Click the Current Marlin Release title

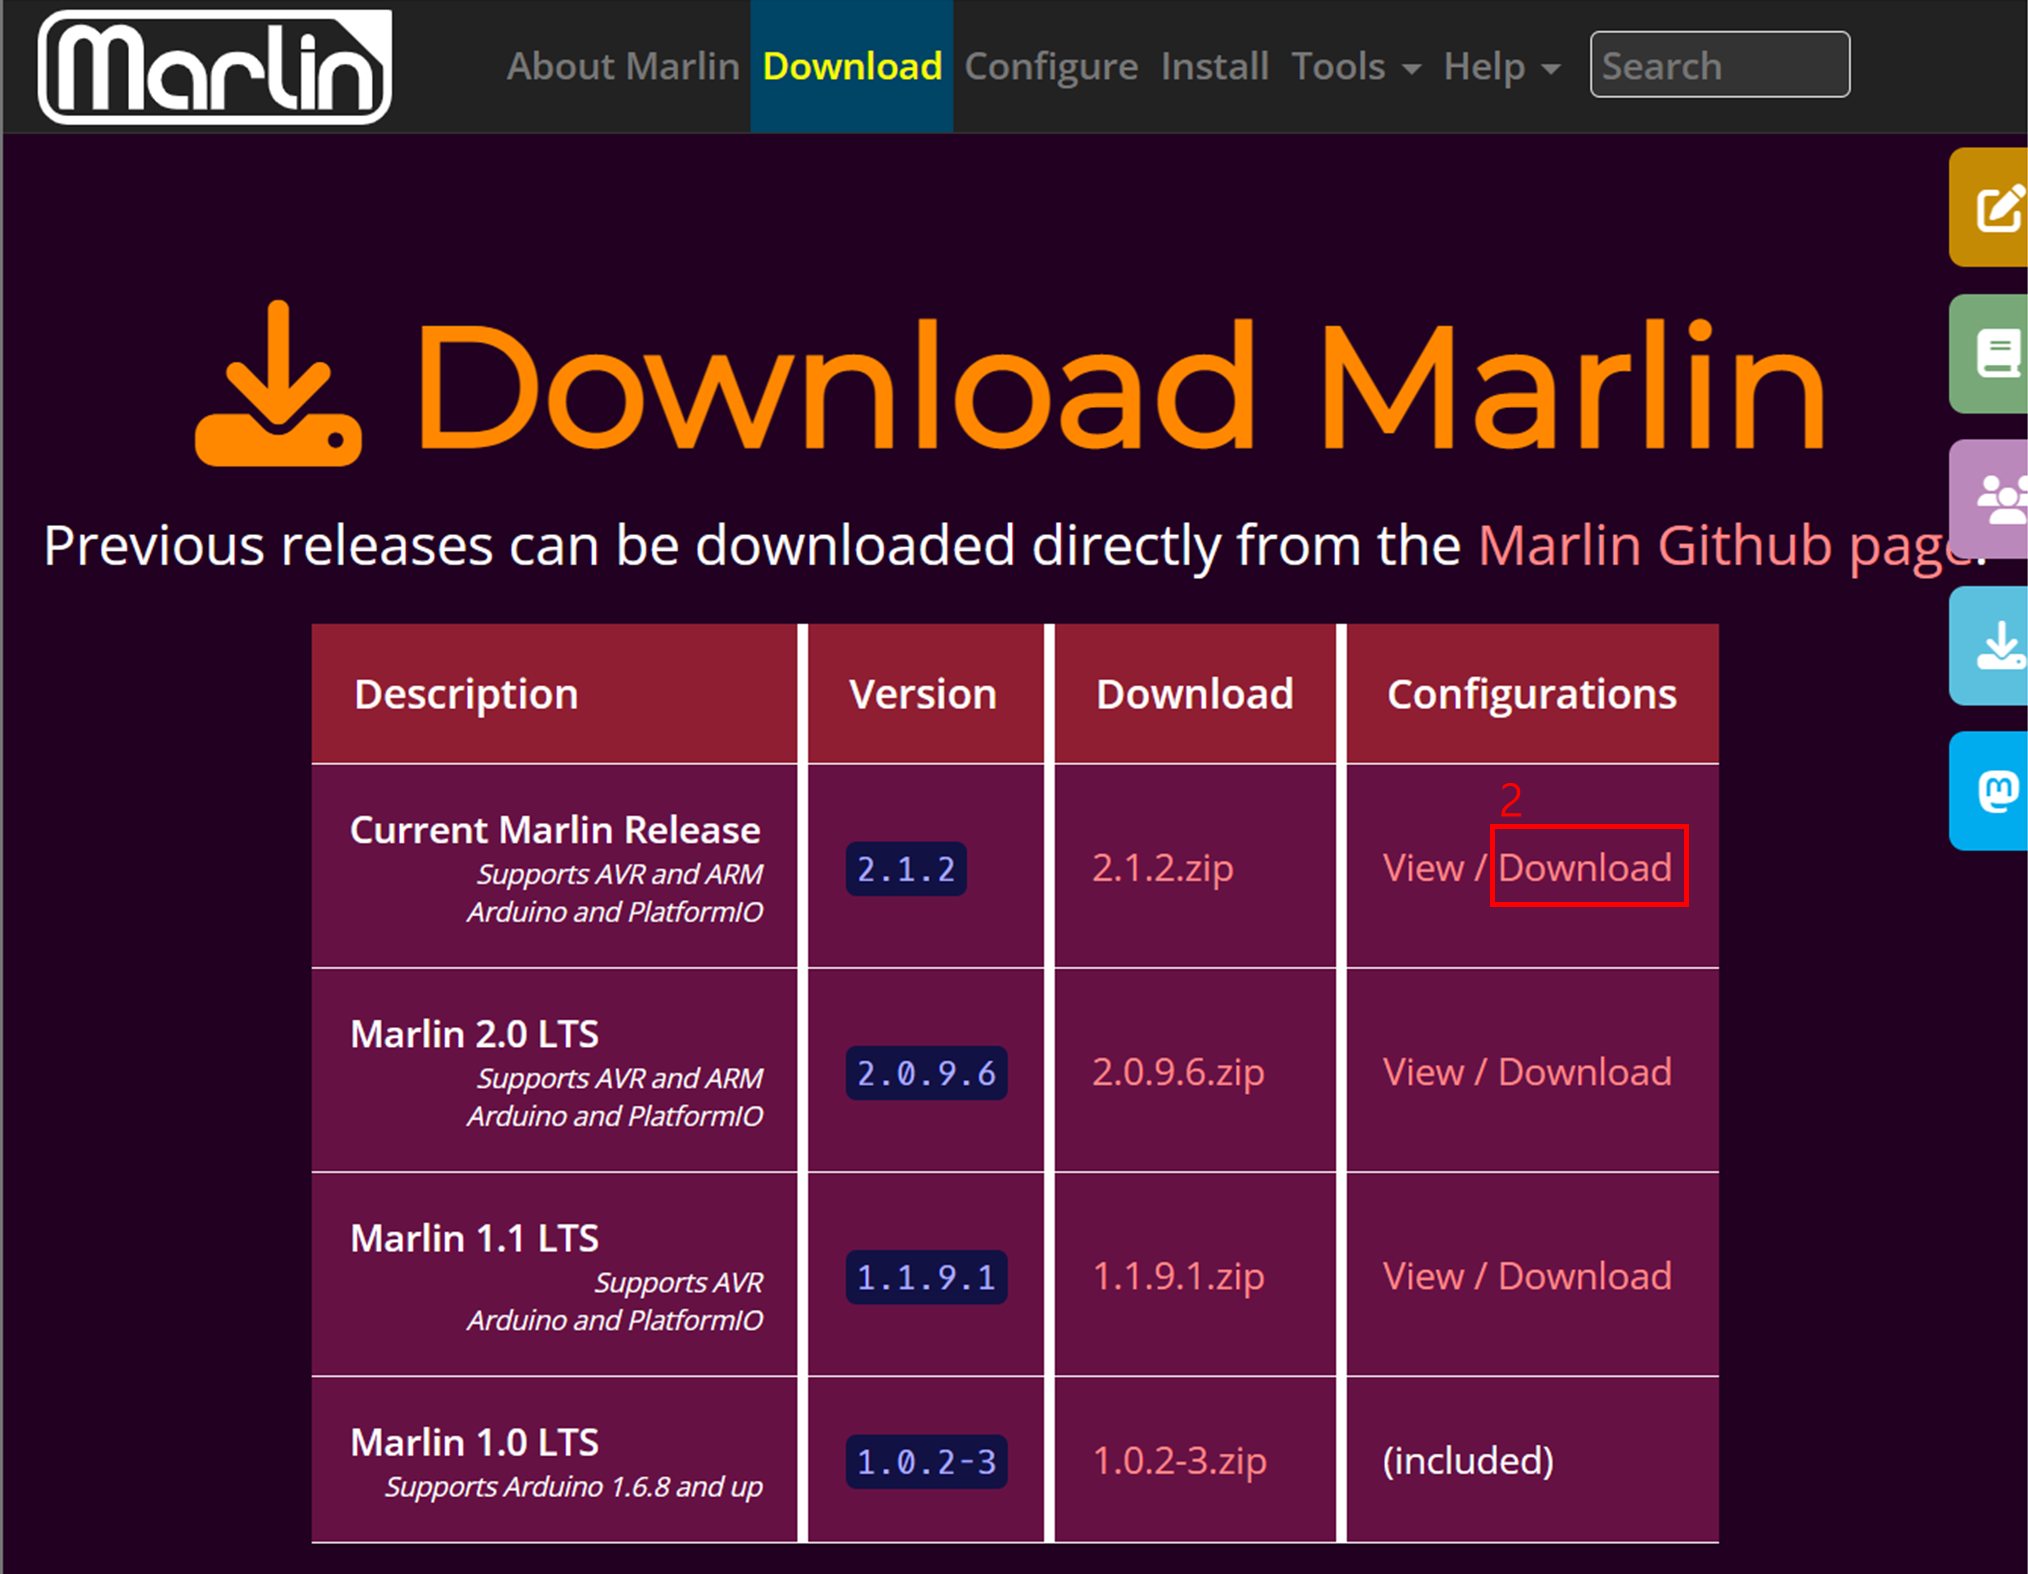555,830
